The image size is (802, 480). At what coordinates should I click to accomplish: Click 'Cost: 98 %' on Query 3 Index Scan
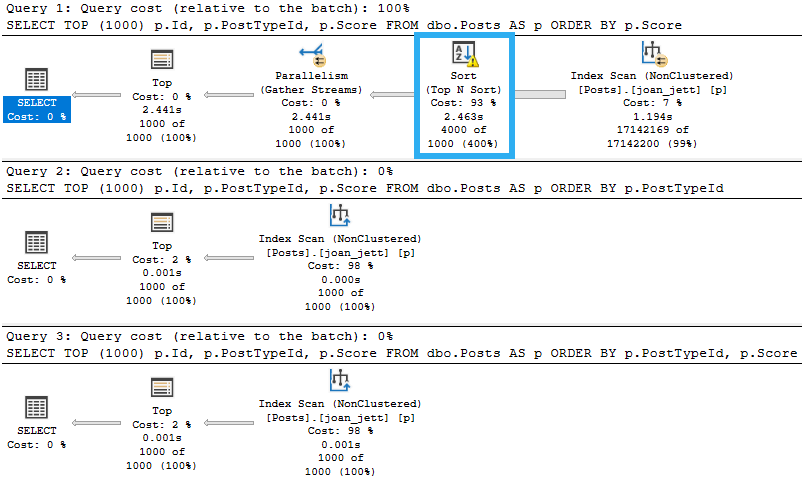(x=341, y=431)
